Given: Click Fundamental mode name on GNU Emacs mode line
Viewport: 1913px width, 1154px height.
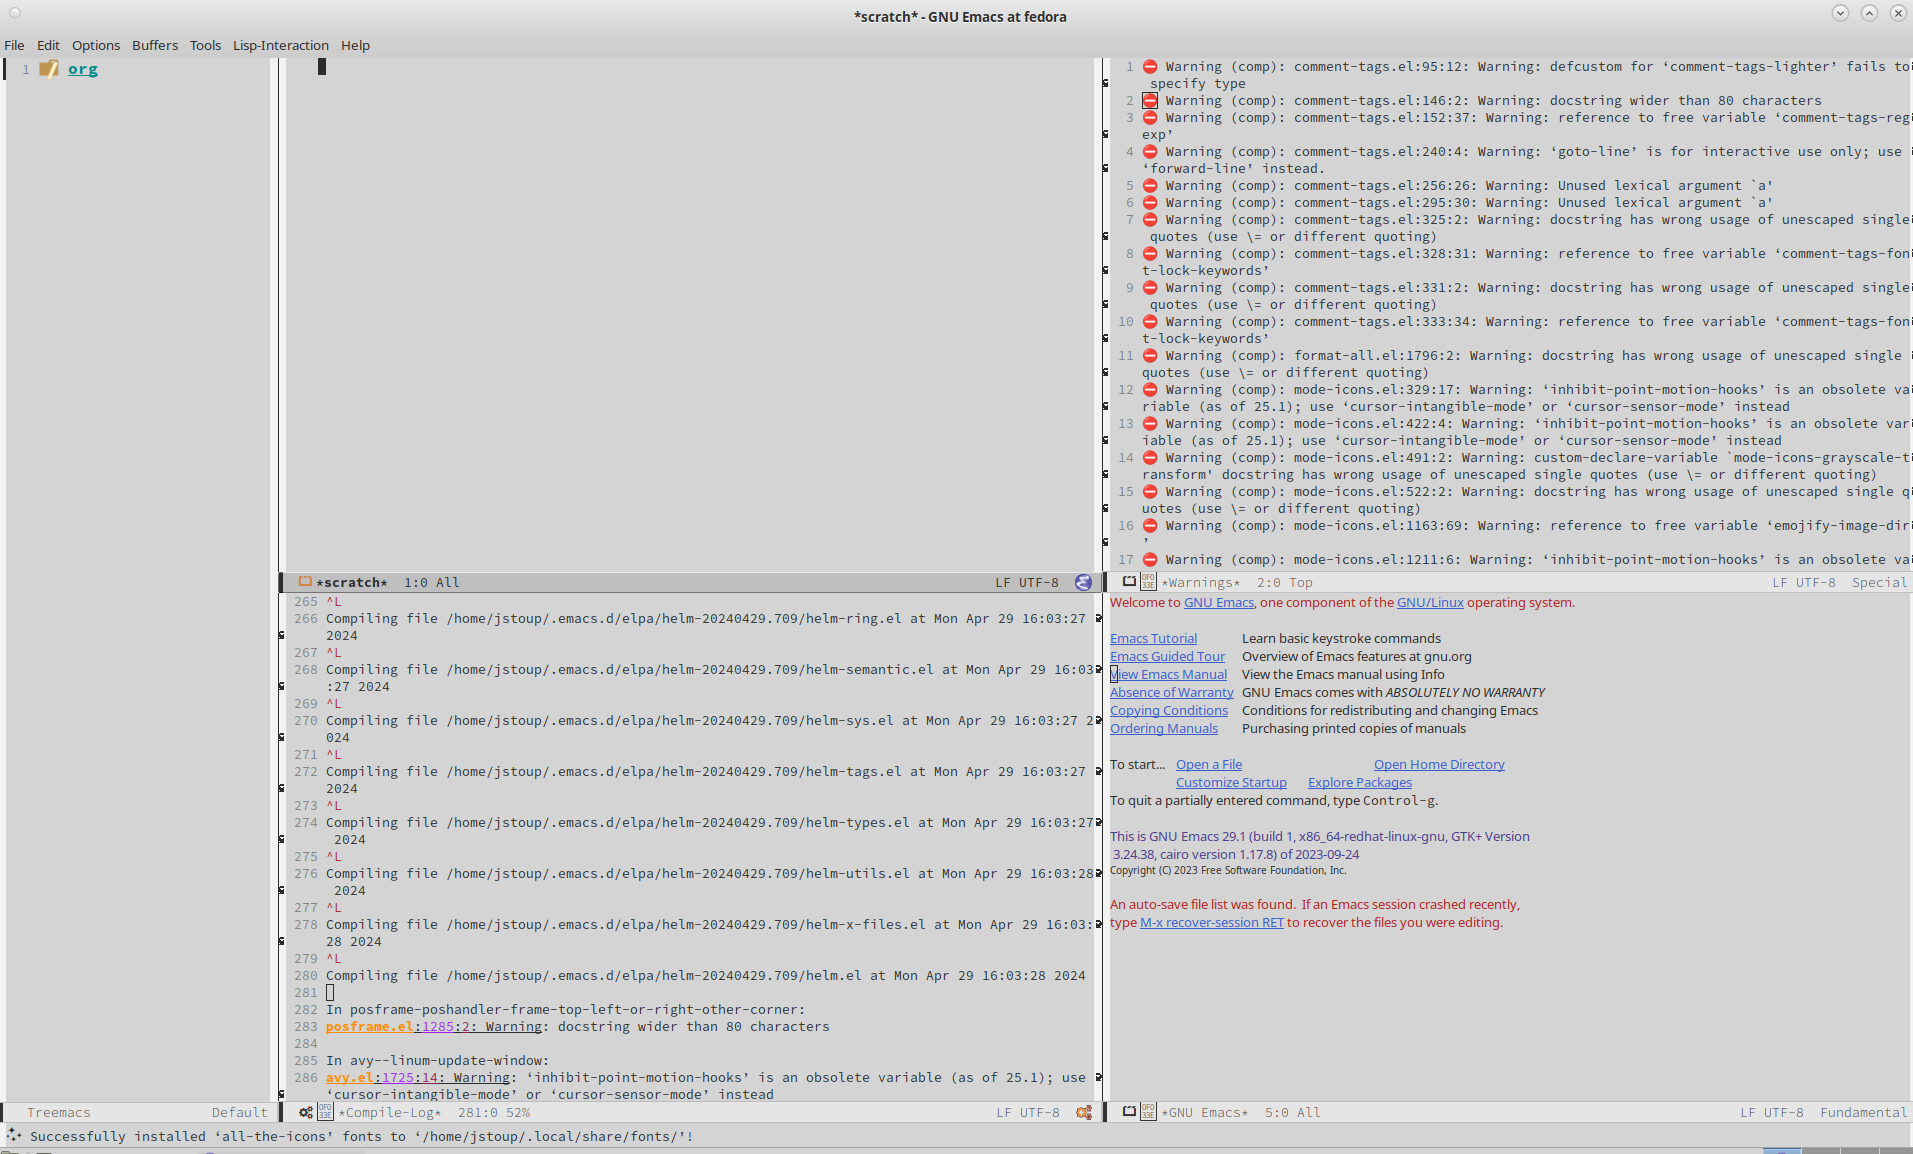Looking at the screenshot, I should click(x=1863, y=1112).
